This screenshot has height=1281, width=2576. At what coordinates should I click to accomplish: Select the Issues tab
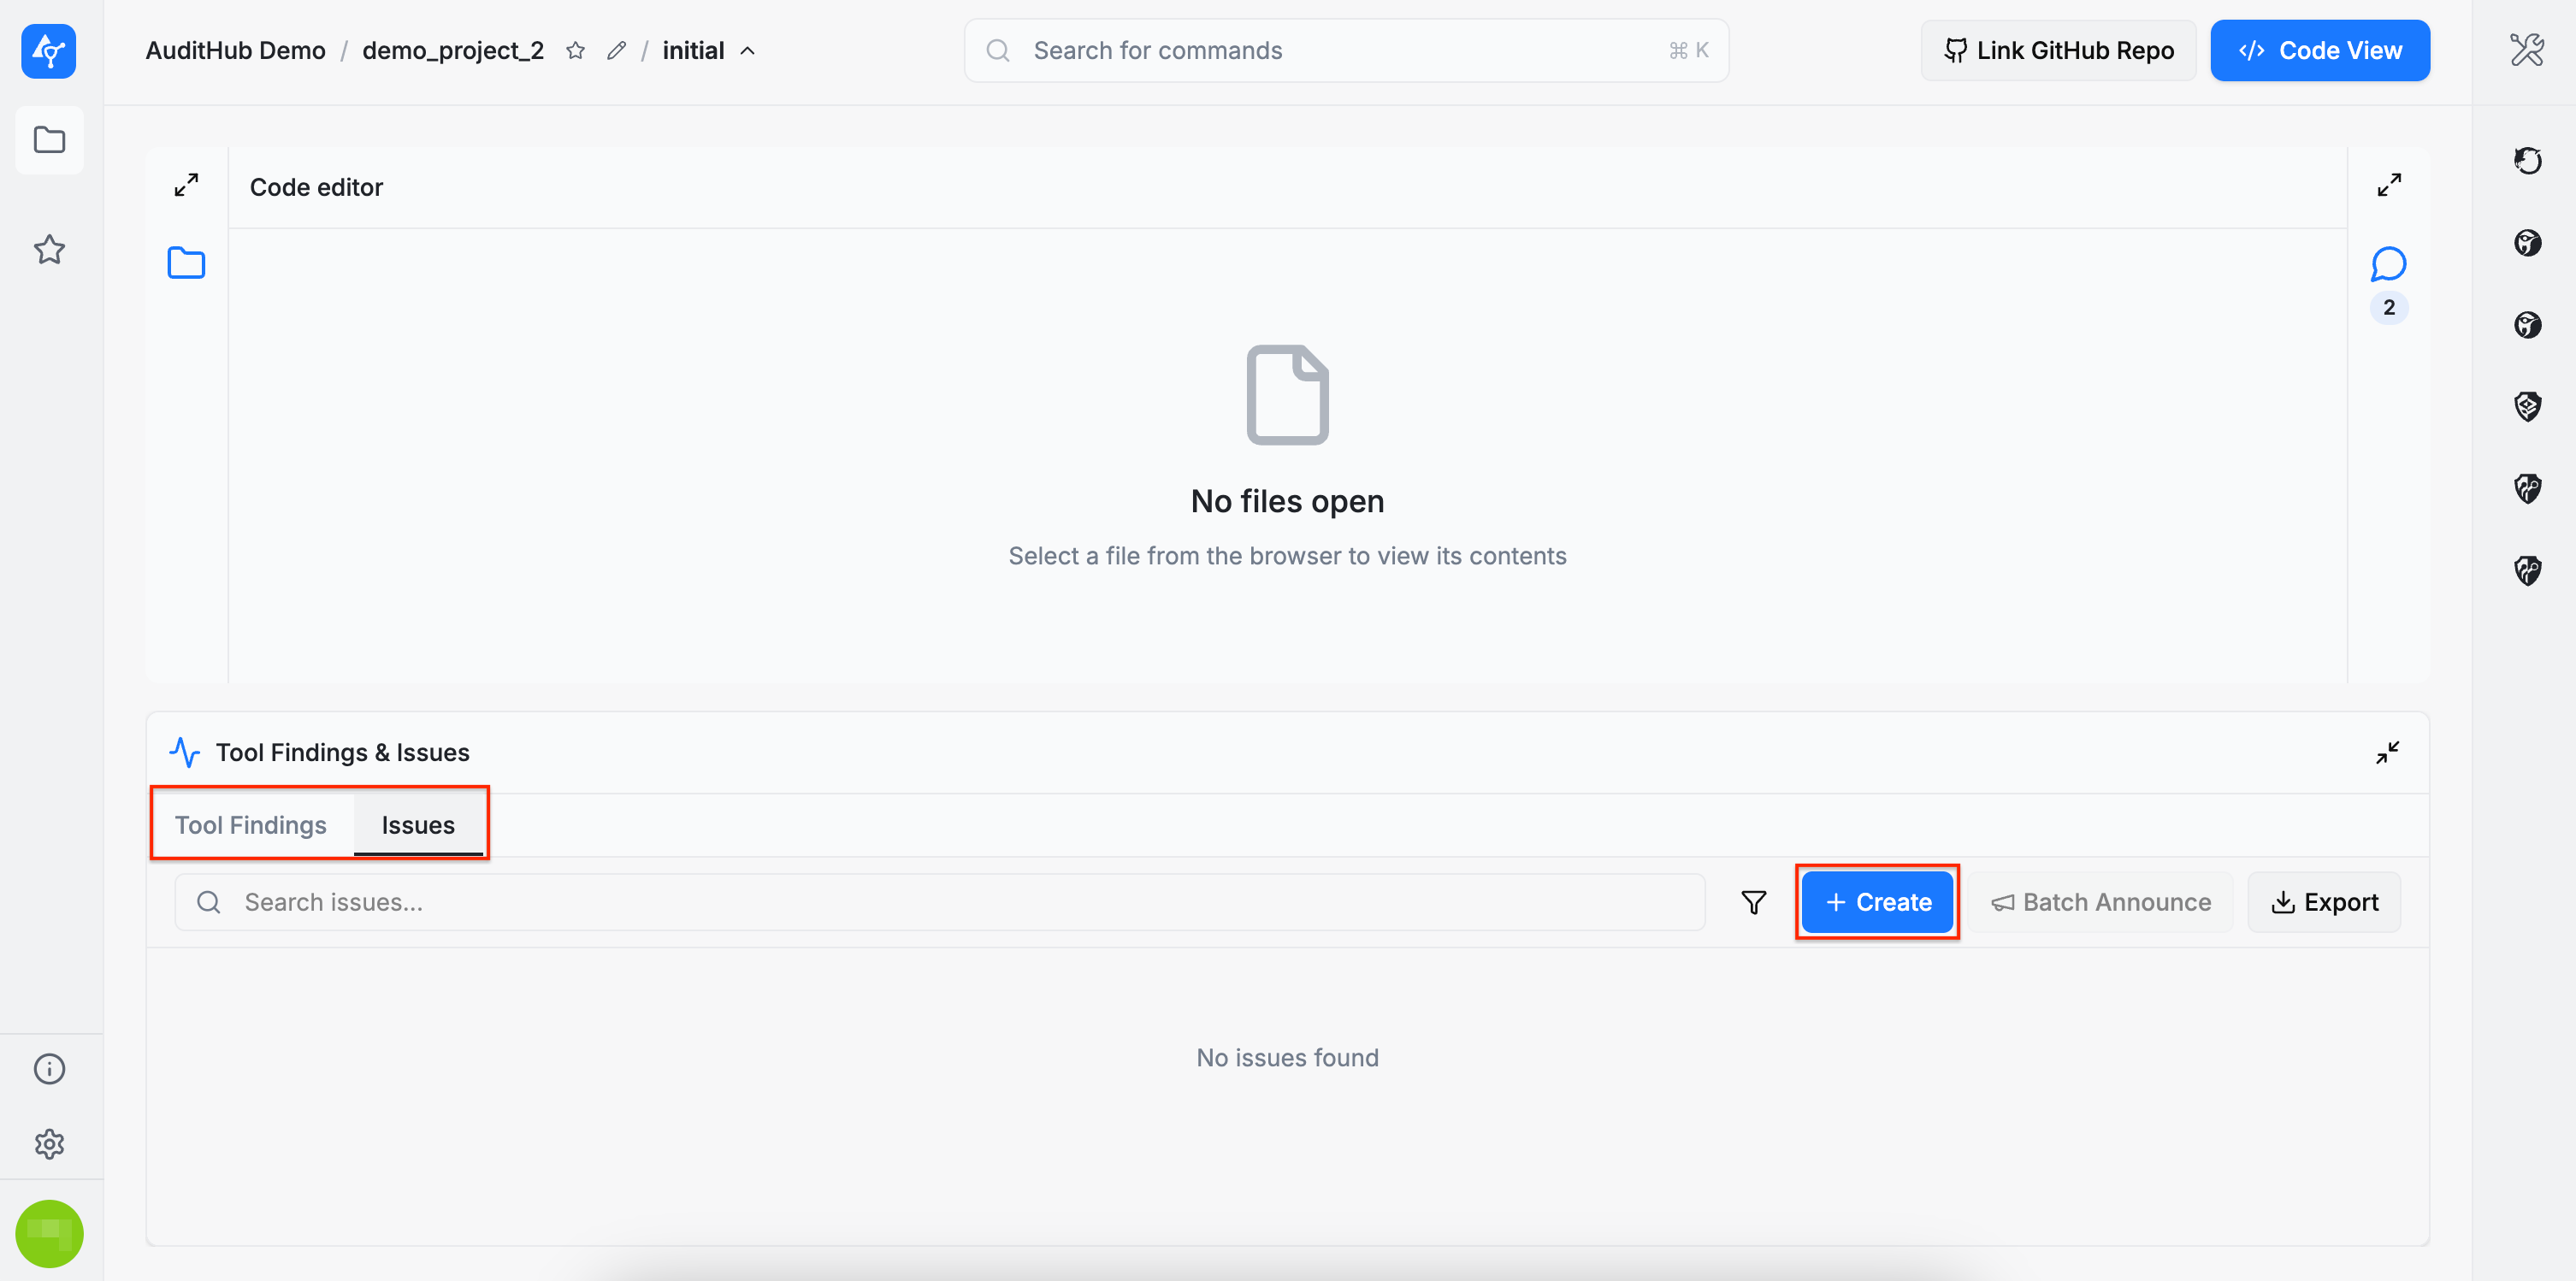point(418,824)
